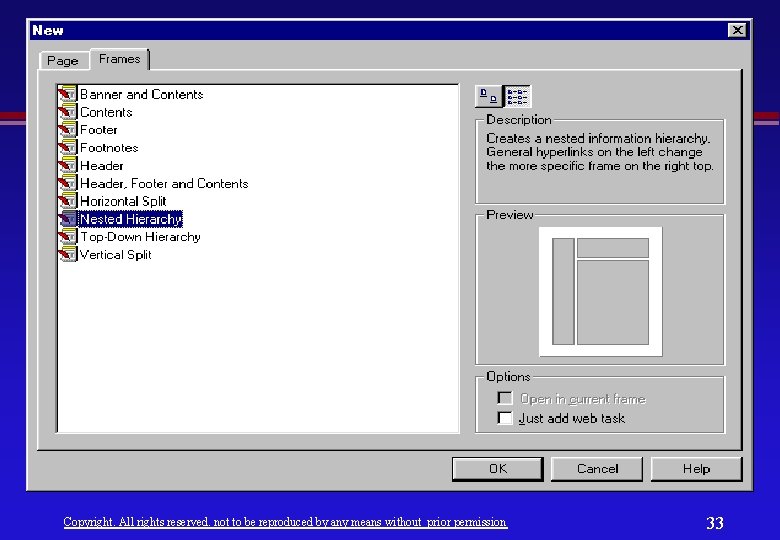Image resolution: width=780 pixels, height=540 pixels.
Task: Choose the Top-Down Hierarchy template
Action: click(x=140, y=237)
